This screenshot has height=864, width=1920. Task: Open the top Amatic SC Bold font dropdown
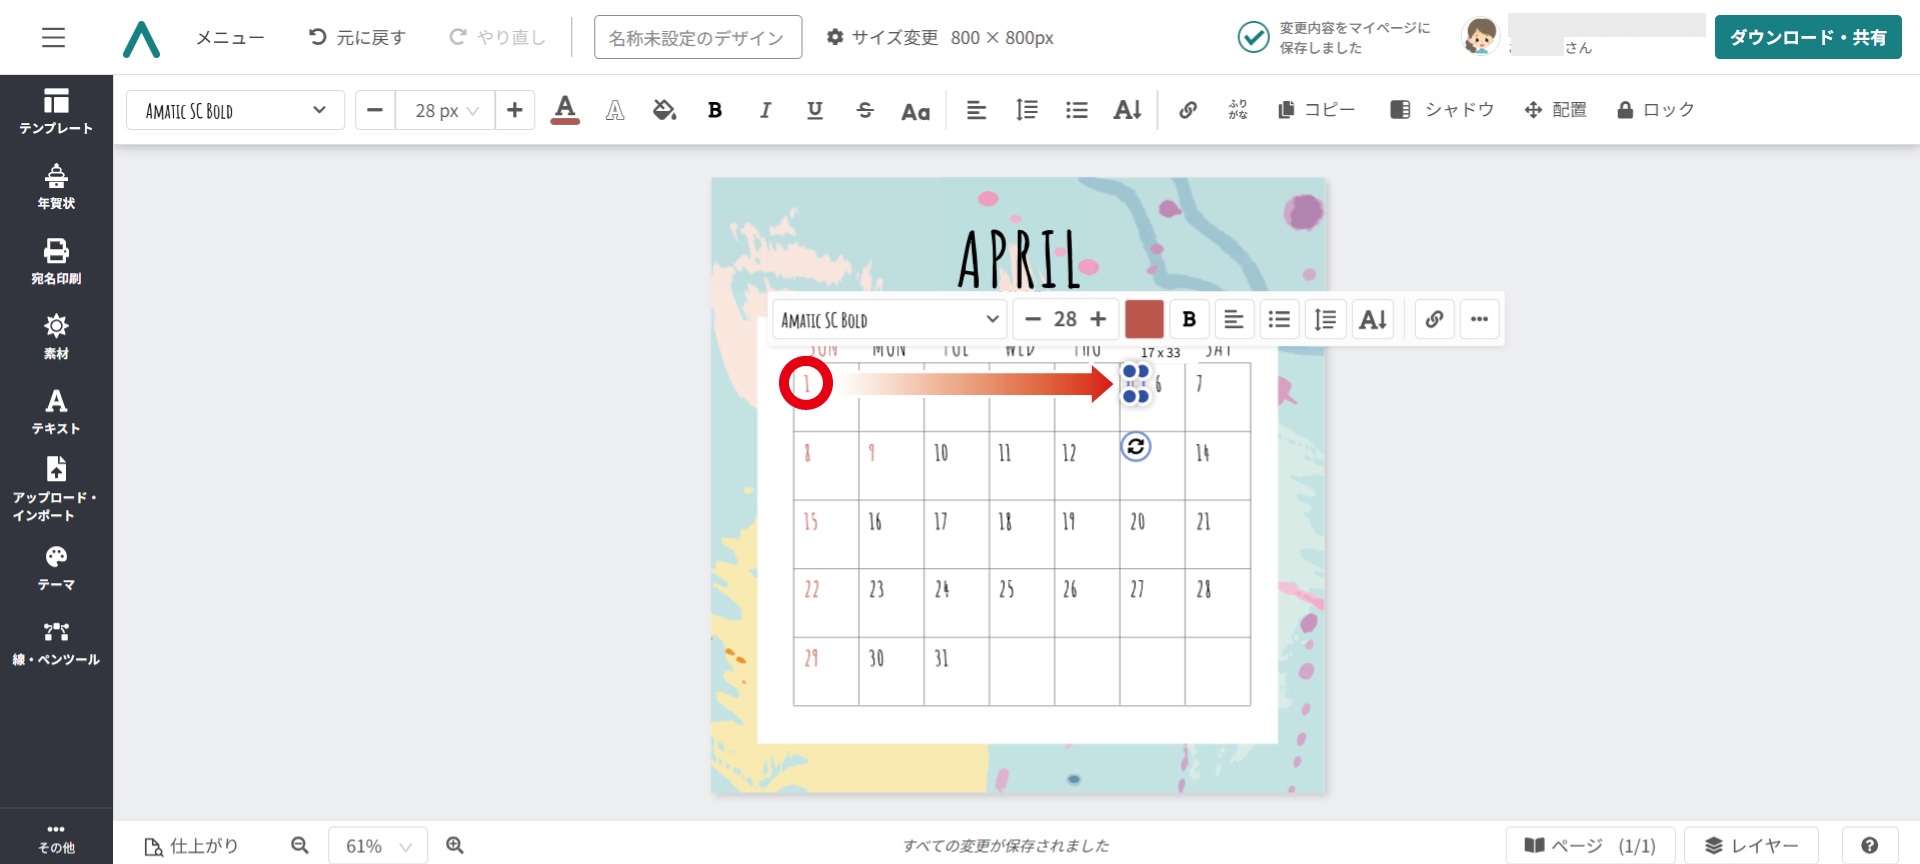point(235,110)
